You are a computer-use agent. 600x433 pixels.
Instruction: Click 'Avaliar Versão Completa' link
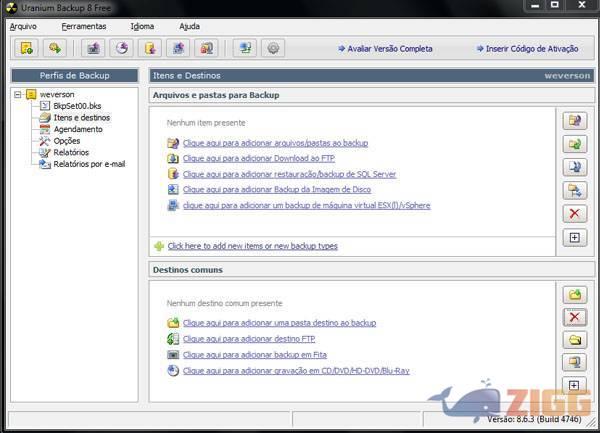coord(389,48)
